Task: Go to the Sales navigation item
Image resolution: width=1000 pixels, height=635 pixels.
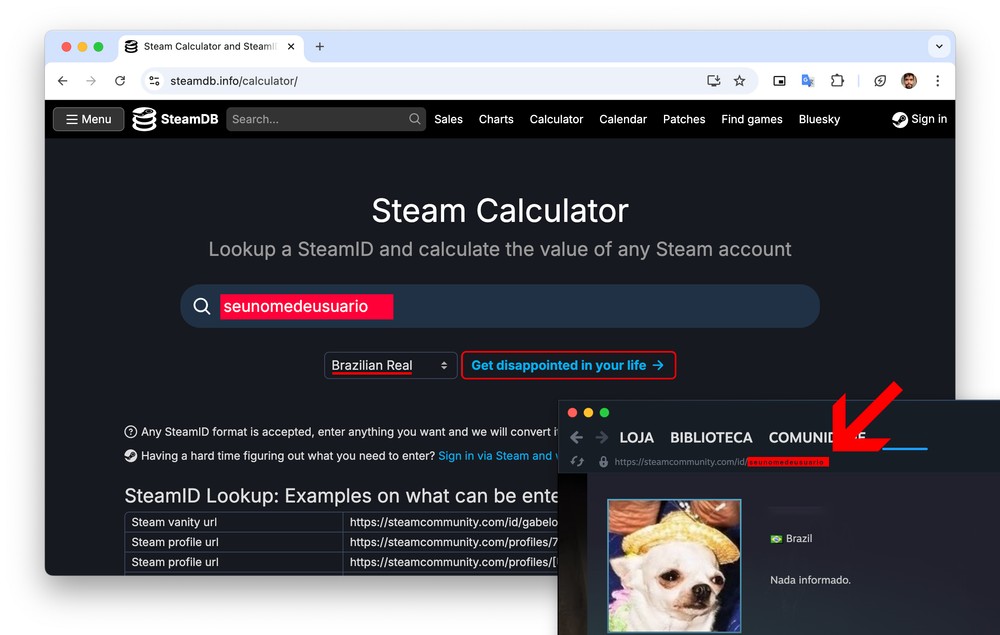Action: (448, 119)
